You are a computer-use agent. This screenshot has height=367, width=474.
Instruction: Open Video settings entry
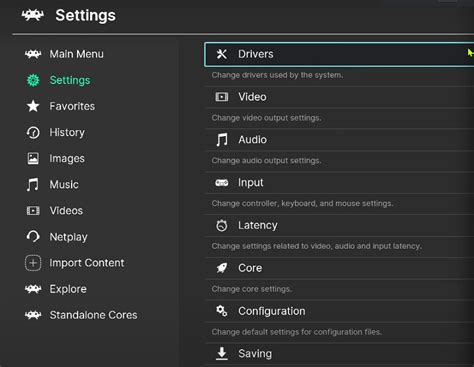tap(339, 97)
